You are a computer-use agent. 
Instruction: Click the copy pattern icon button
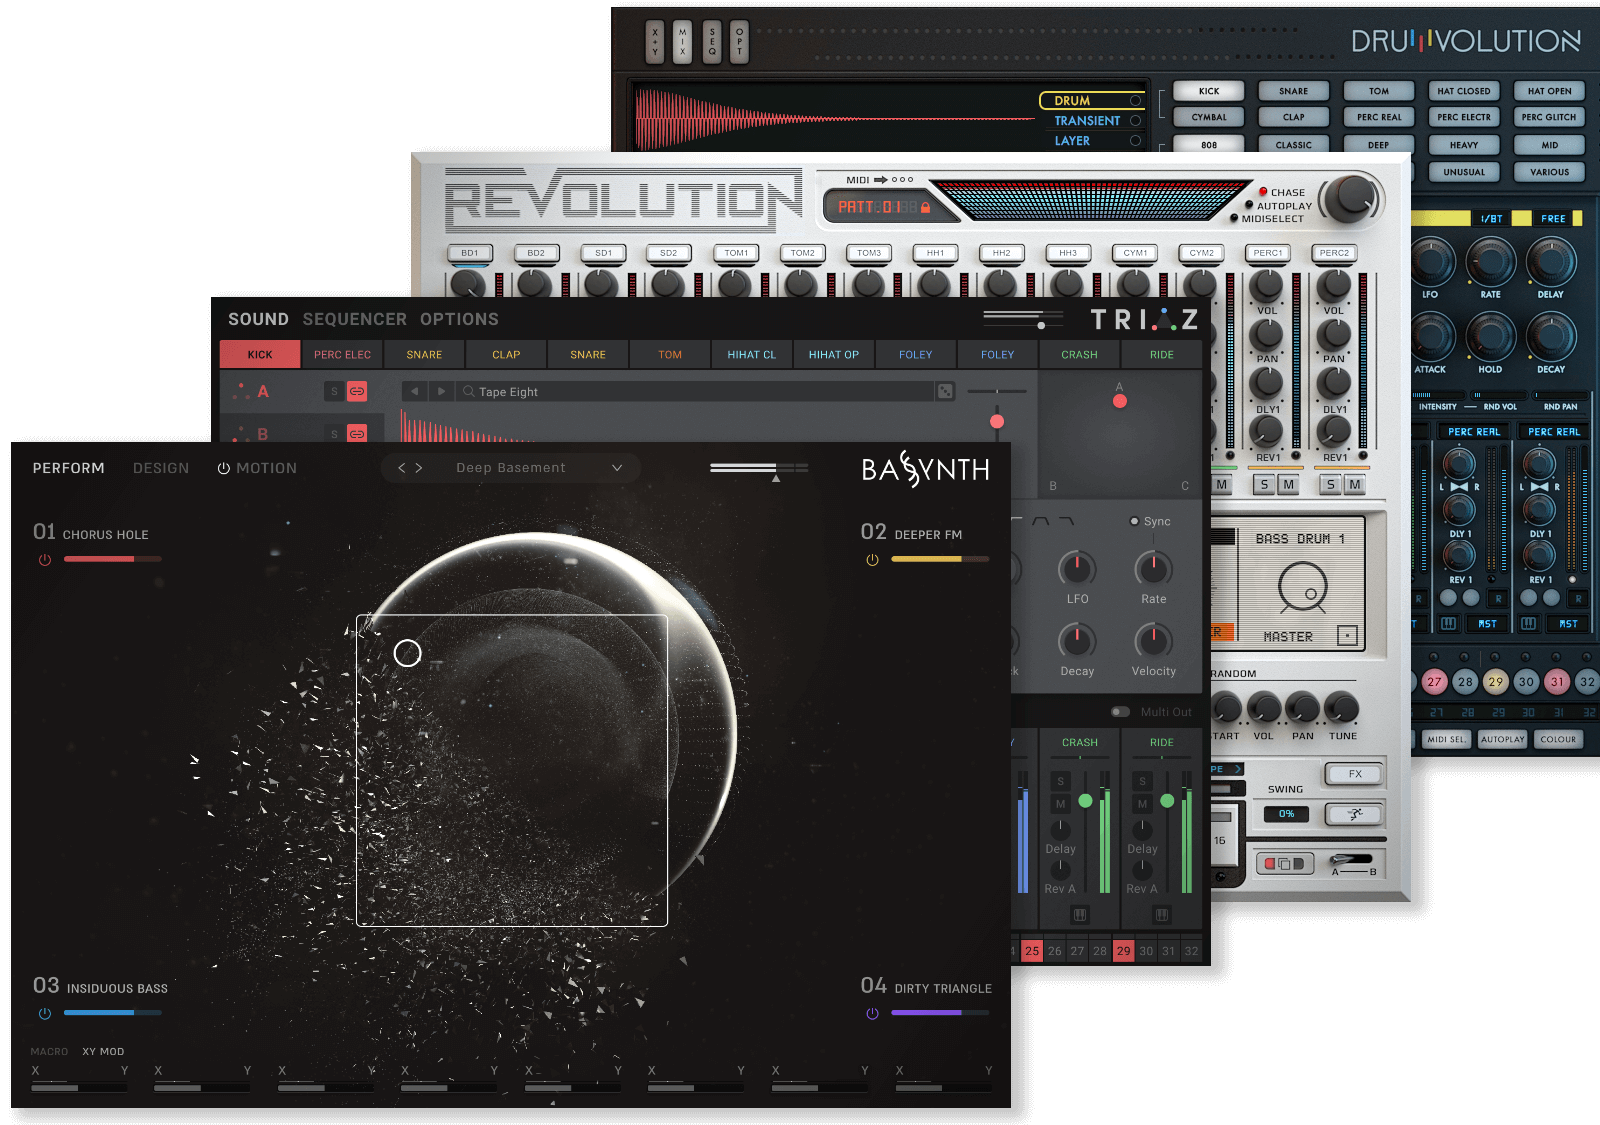point(1284,863)
